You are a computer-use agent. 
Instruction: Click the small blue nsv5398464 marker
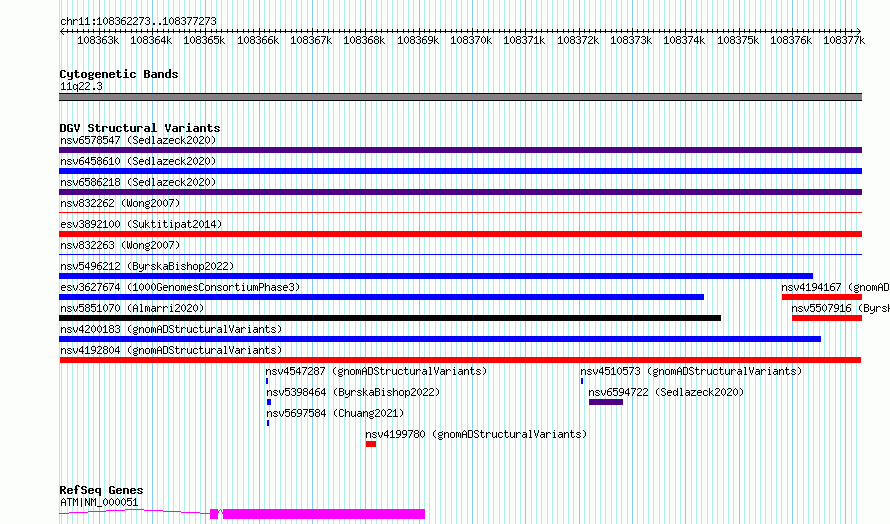click(269, 402)
